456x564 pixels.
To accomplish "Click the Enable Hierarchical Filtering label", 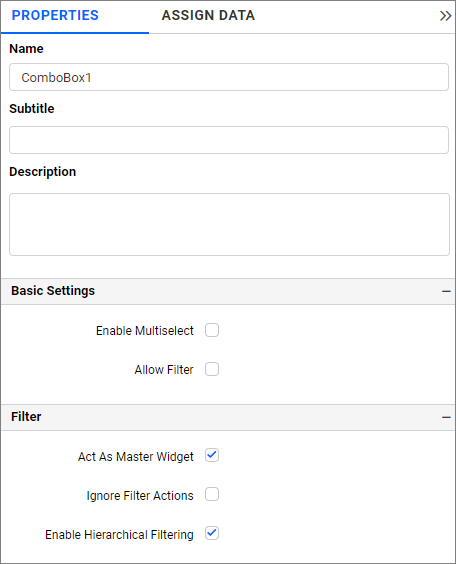I will pyautogui.click(x=119, y=535).
